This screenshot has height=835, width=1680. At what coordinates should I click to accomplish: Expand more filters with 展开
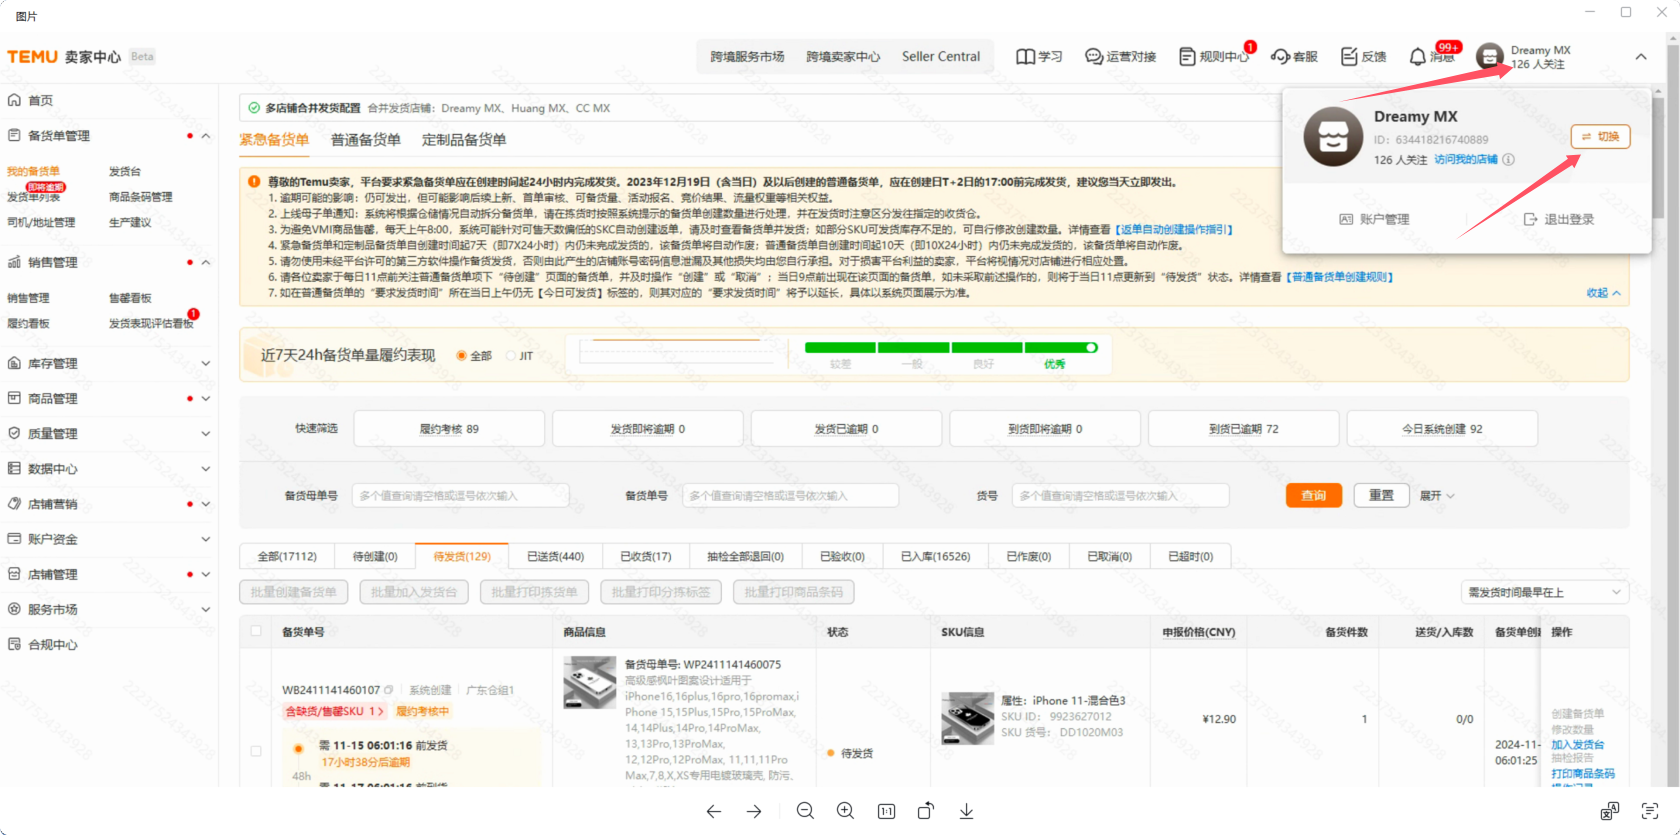click(1437, 496)
